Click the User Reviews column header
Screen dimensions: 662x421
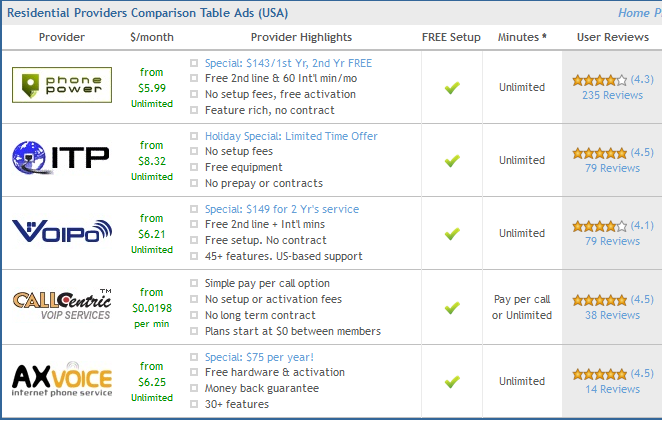pos(612,37)
